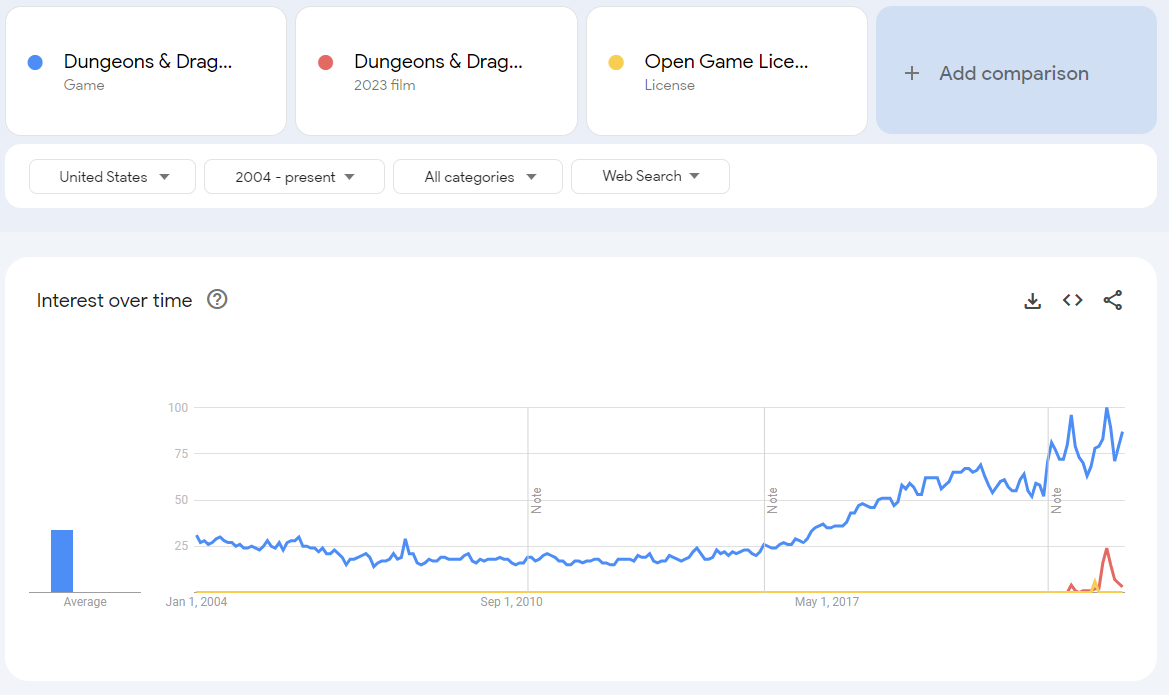Click the yellow dot for Open Game License

click(x=616, y=63)
